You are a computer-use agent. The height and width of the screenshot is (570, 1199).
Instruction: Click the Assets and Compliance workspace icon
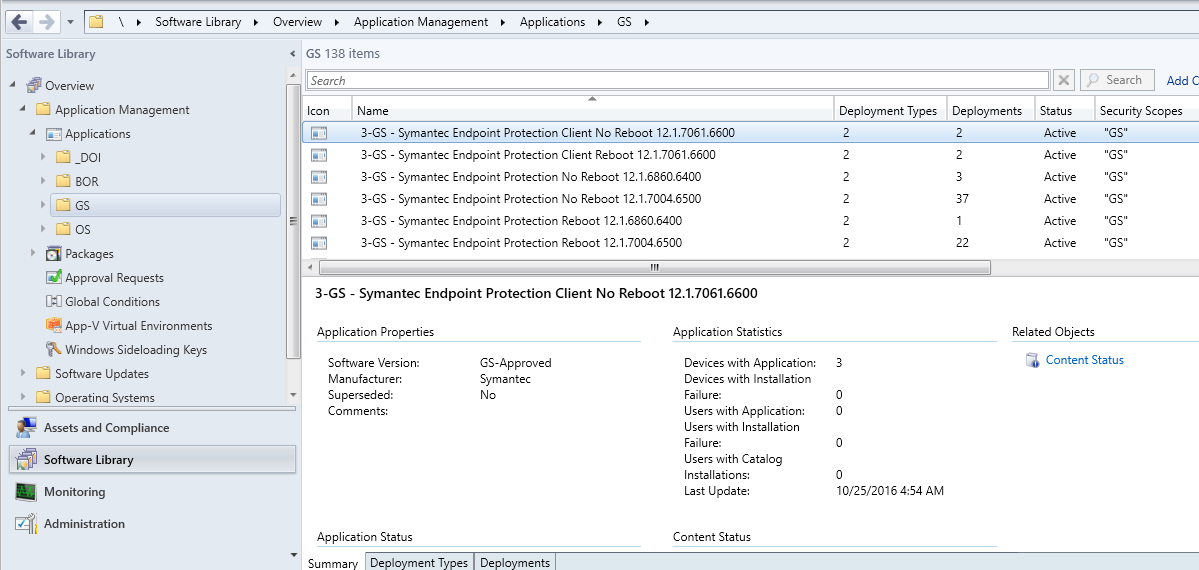(26, 428)
